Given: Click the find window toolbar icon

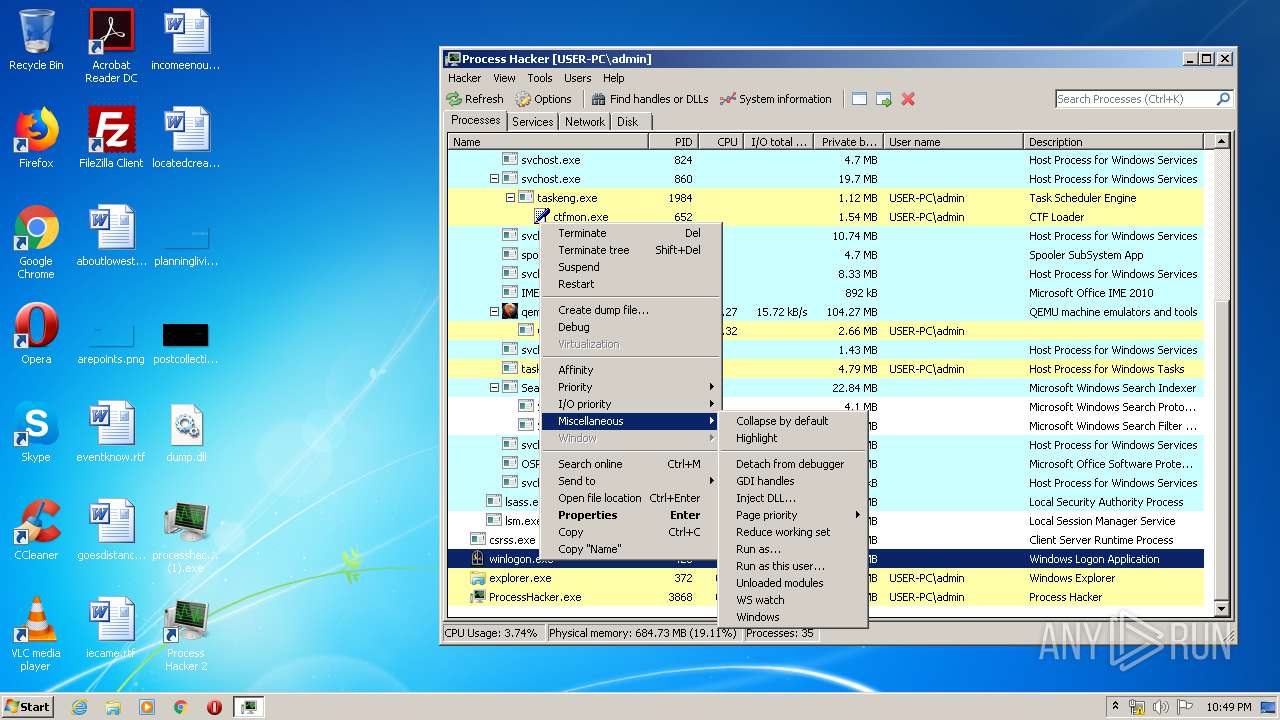Looking at the screenshot, I should point(859,99).
